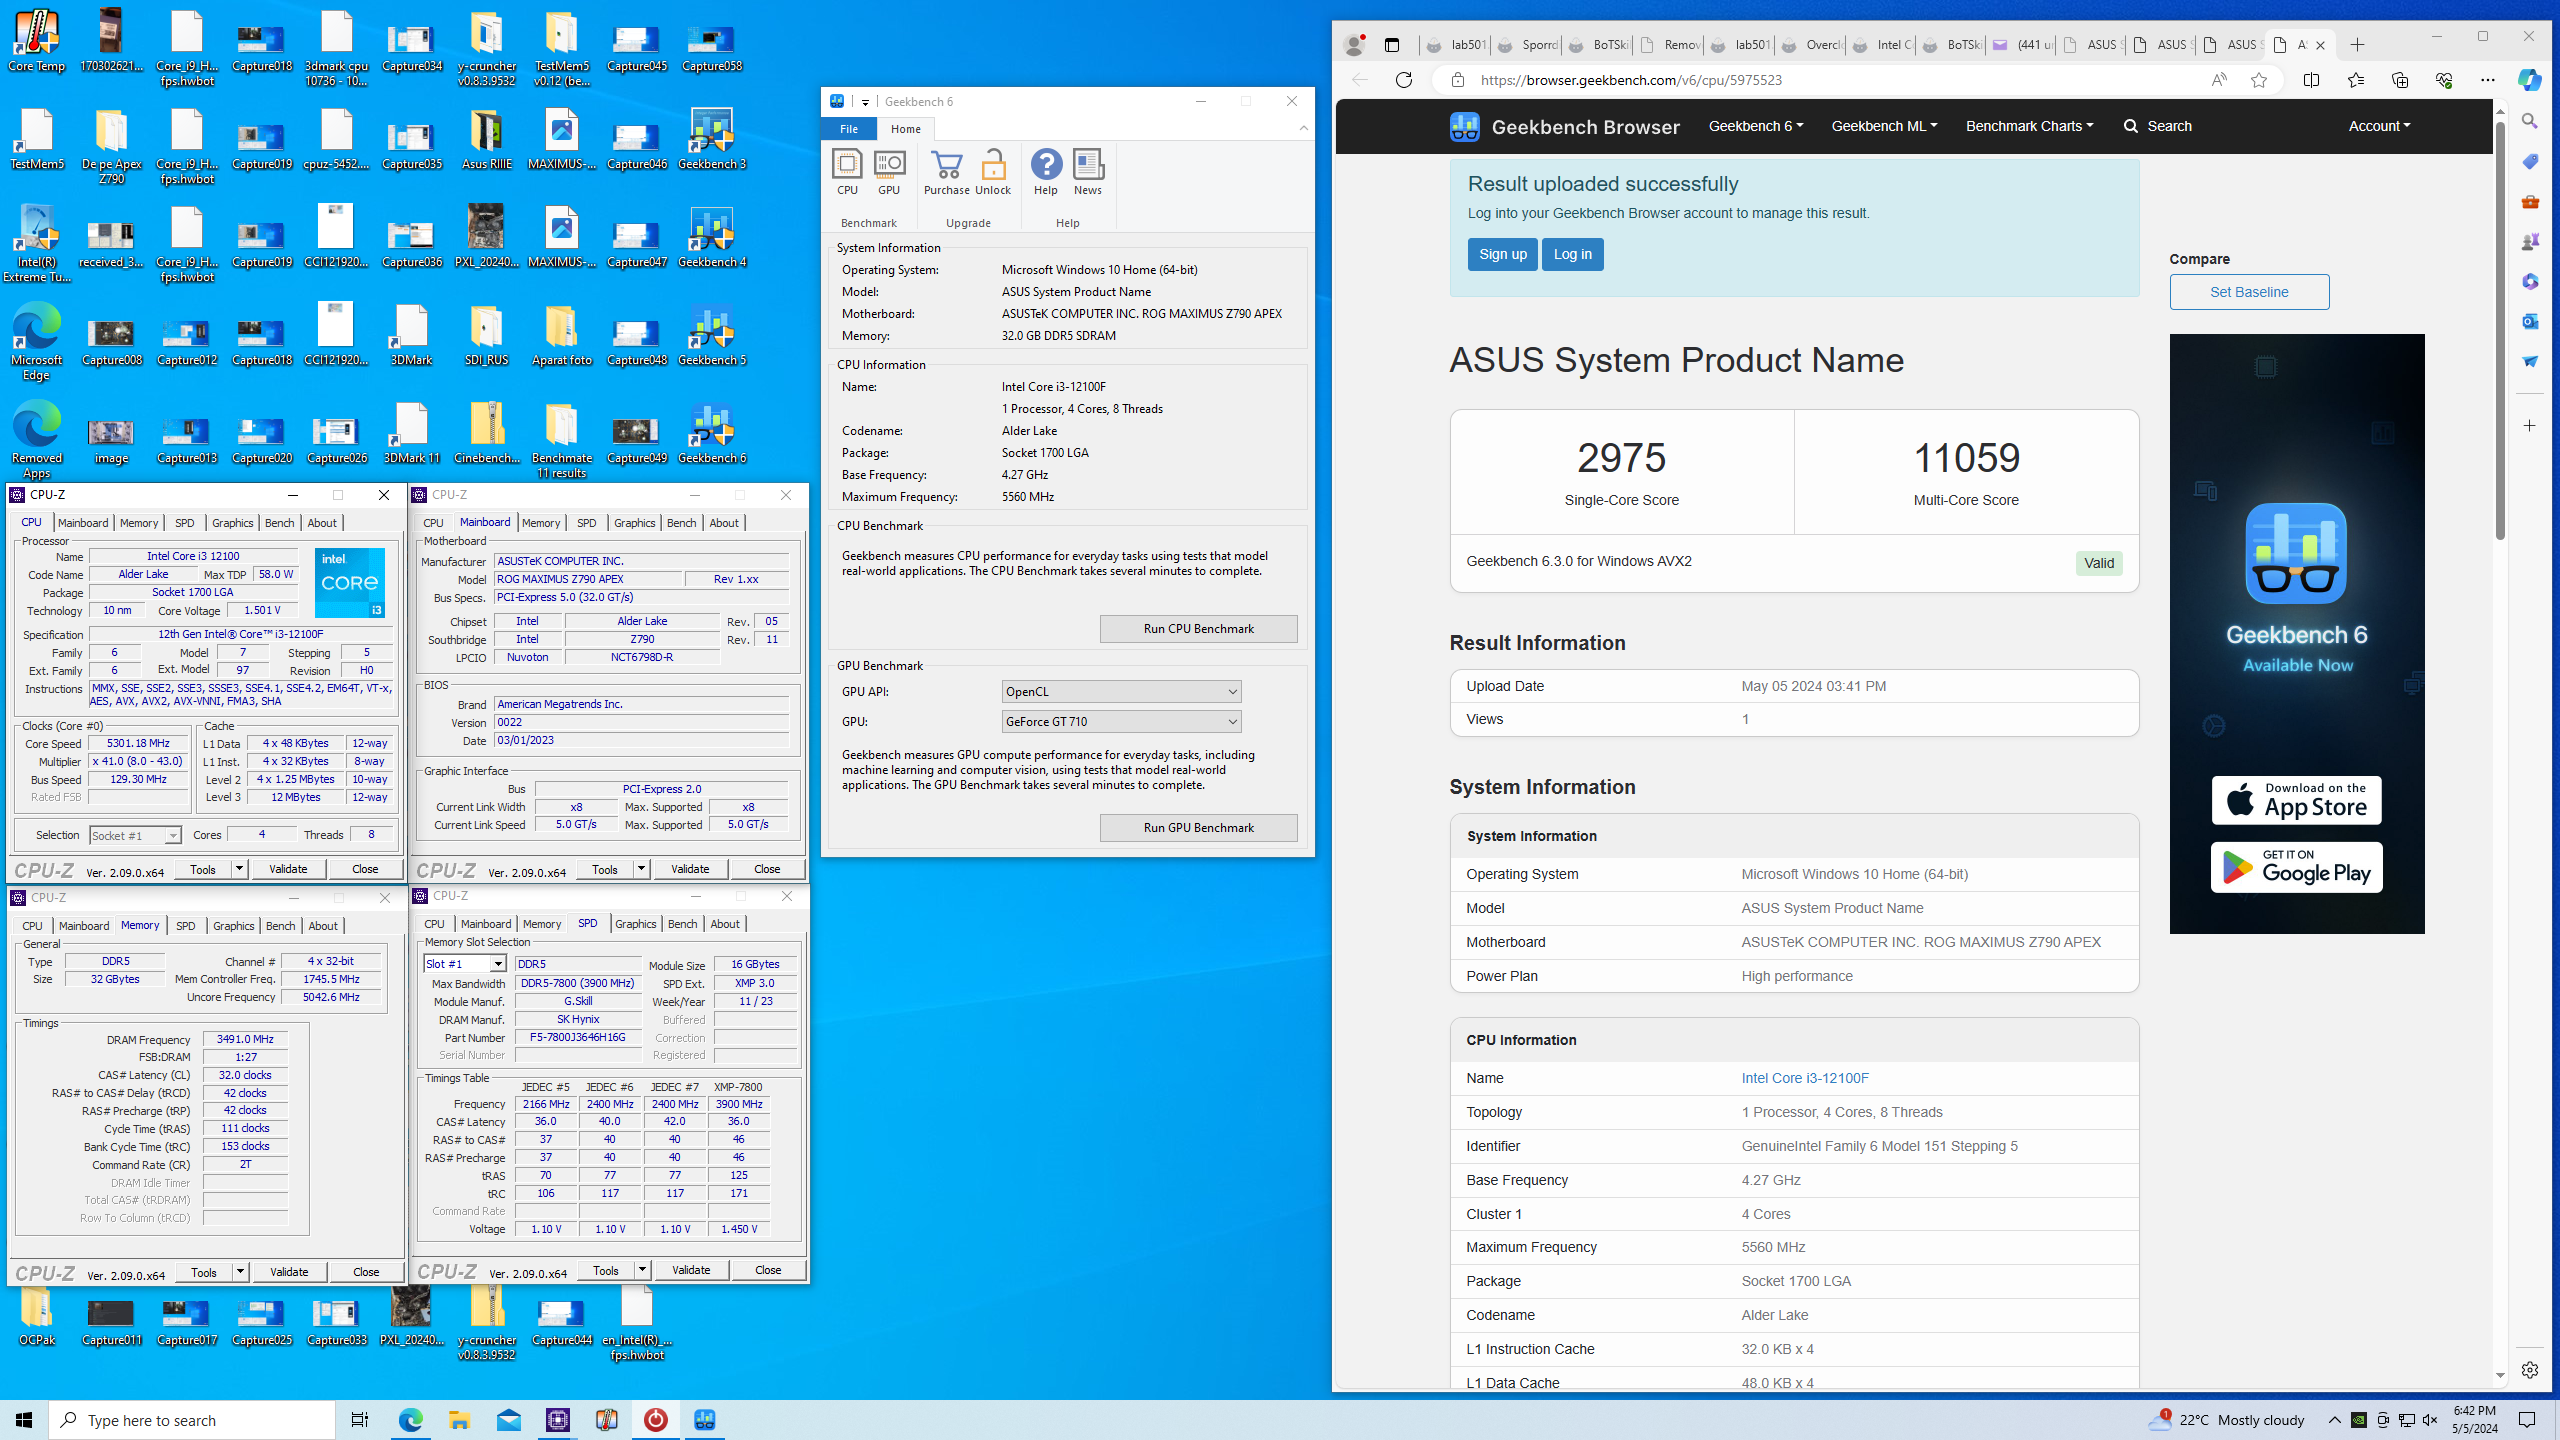Open Tools dropdown arrow in CPU-Z CPU window

239,869
